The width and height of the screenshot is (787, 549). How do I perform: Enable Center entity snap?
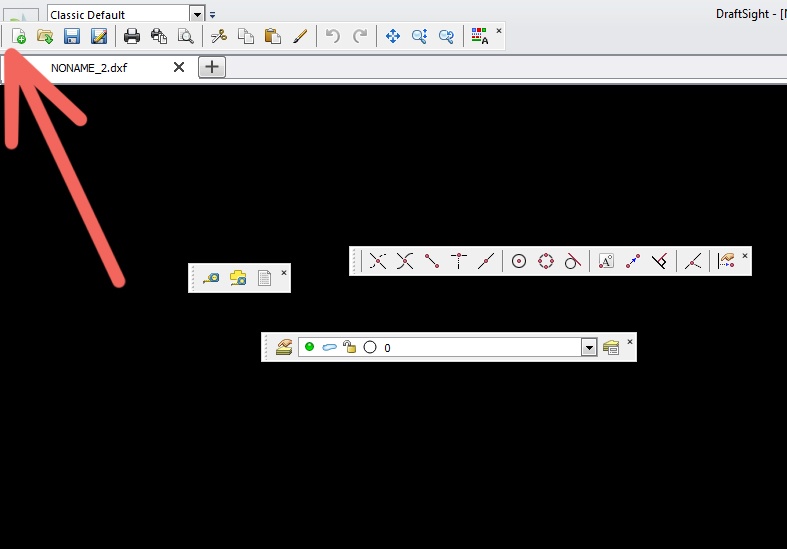pos(518,261)
